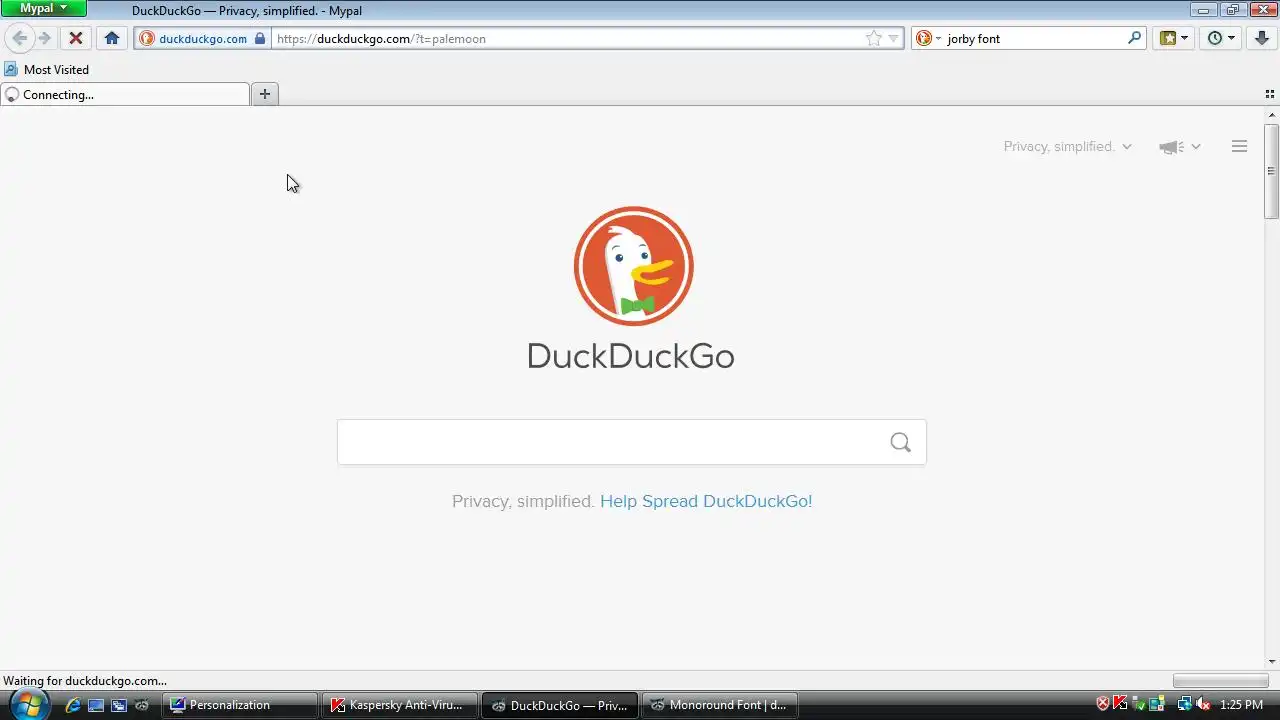The height and width of the screenshot is (720, 1280).
Task: Open the Most Visited bookmarks folder
Action: tap(47, 69)
